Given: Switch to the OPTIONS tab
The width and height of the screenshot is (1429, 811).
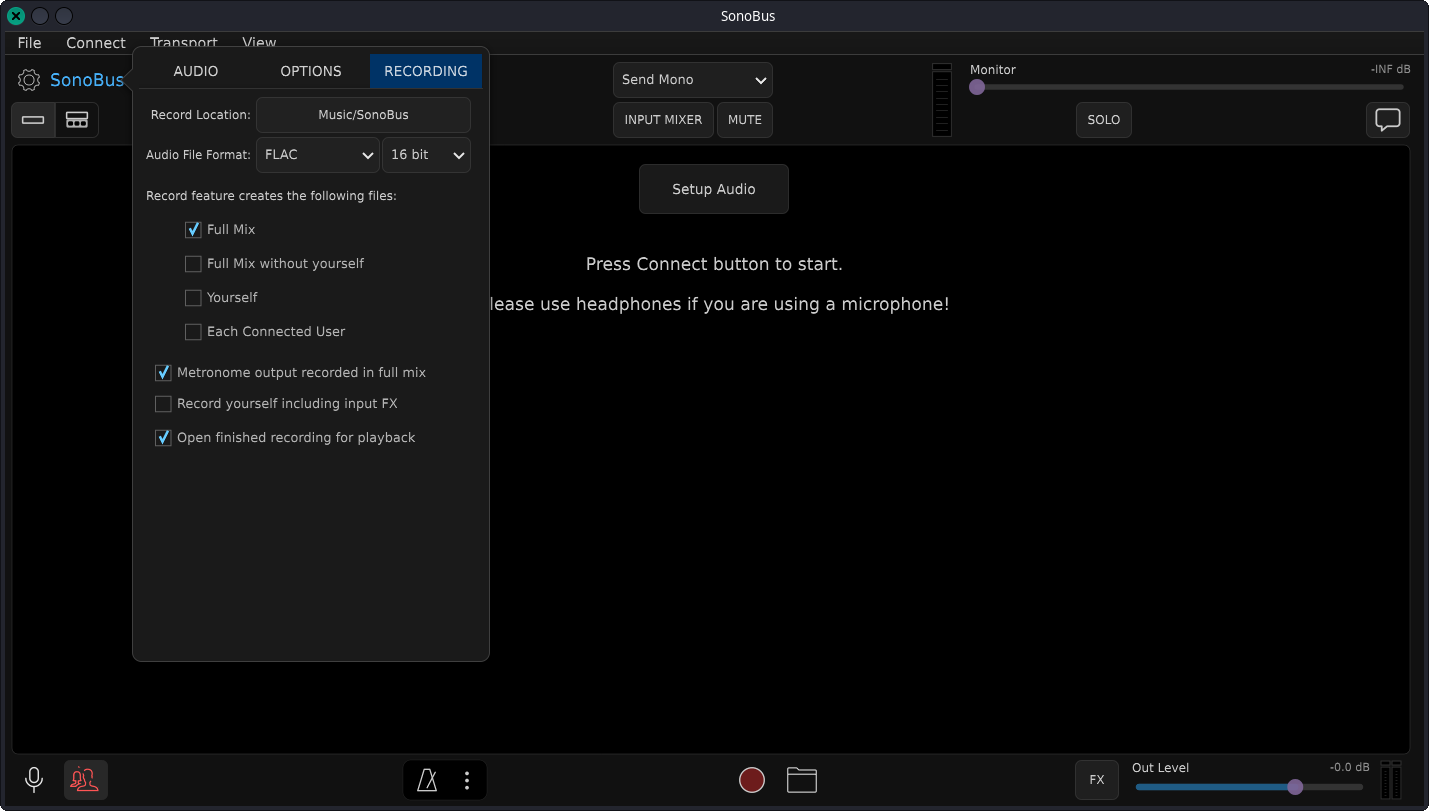Looking at the screenshot, I should pyautogui.click(x=311, y=71).
